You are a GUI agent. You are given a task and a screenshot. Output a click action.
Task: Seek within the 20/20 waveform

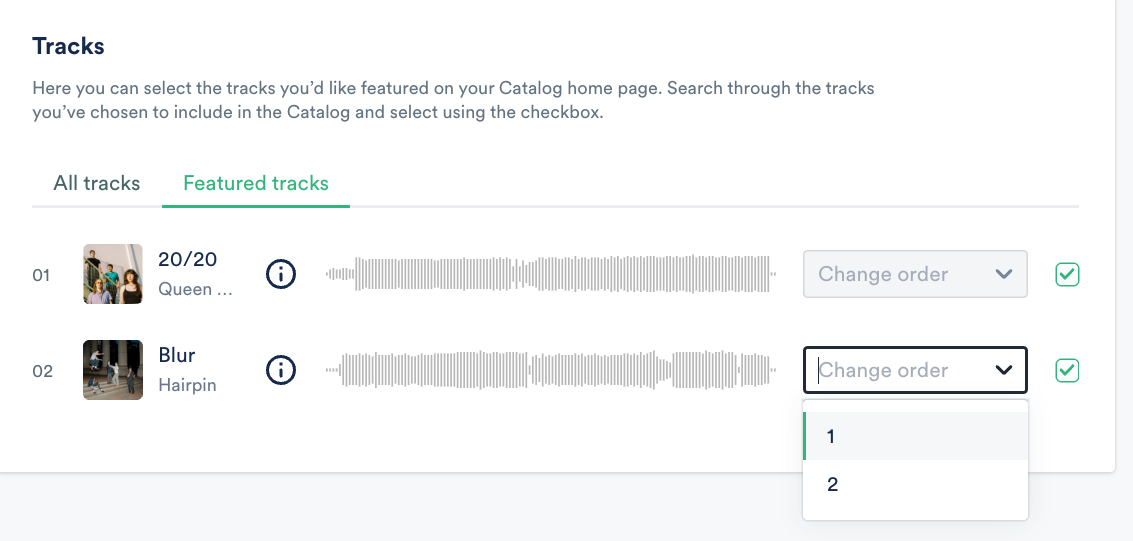pyautogui.click(x=550, y=274)
